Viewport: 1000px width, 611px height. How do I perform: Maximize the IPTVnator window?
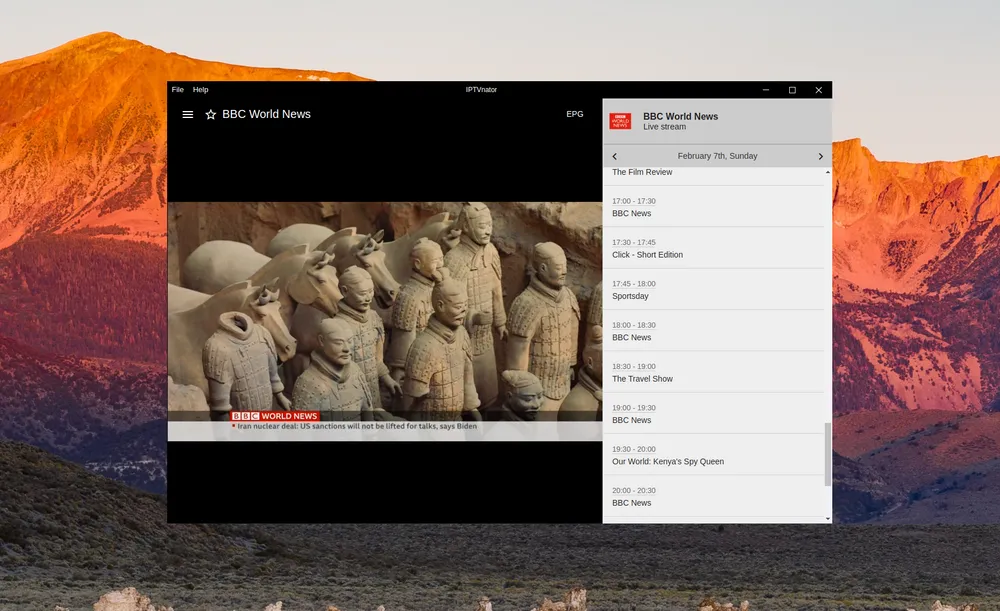coord(792,90)
